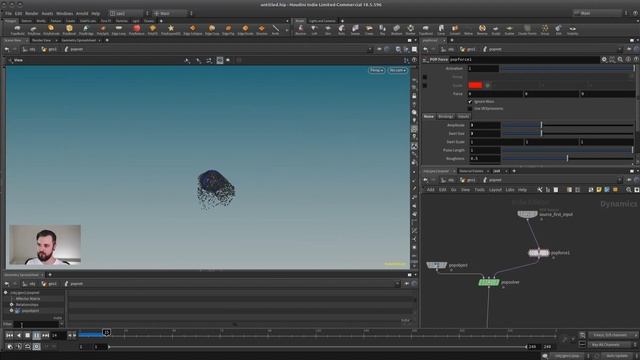Select the Knife shelf tool
This screenshot has width=640, height=360.
[x=276, y=29]
